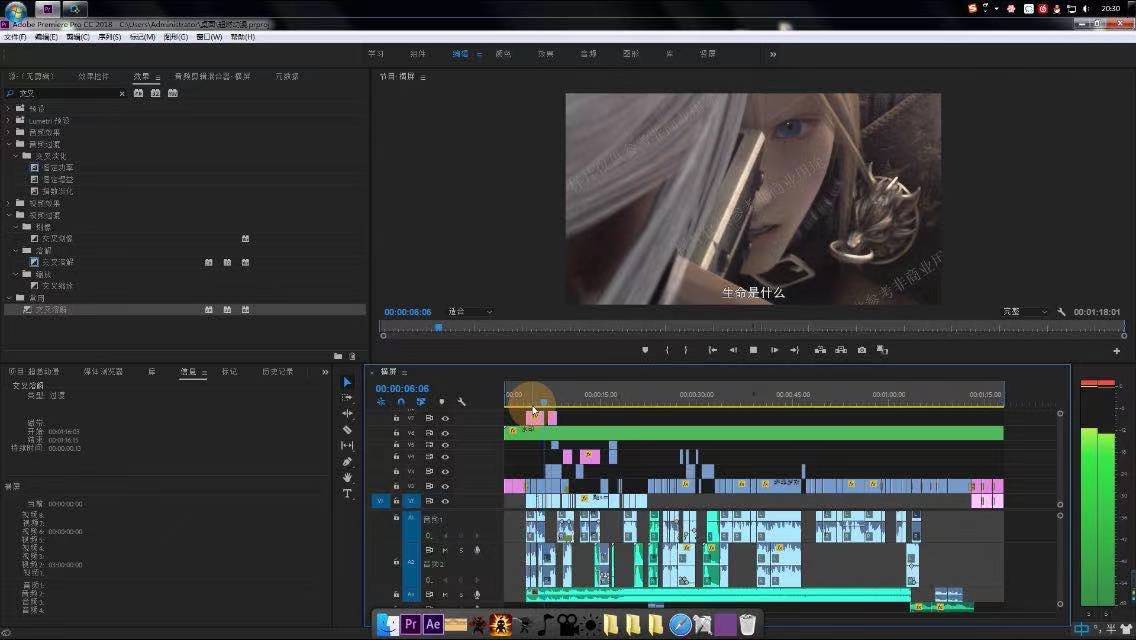Toggle eye visibility of top video track

(x=445, y=418)
